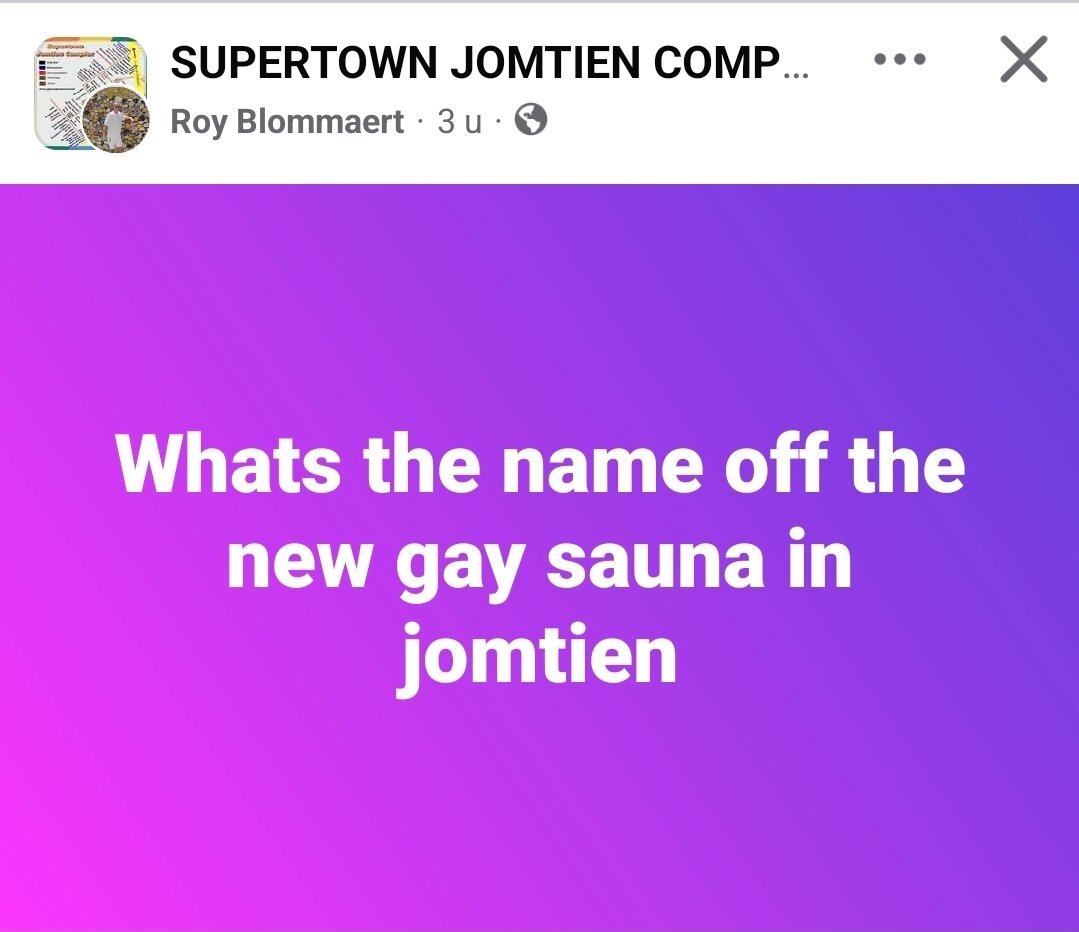View Roy Blommaert's round profile picture
Screen dimensions: 1079x932
[x=116, y=118]
